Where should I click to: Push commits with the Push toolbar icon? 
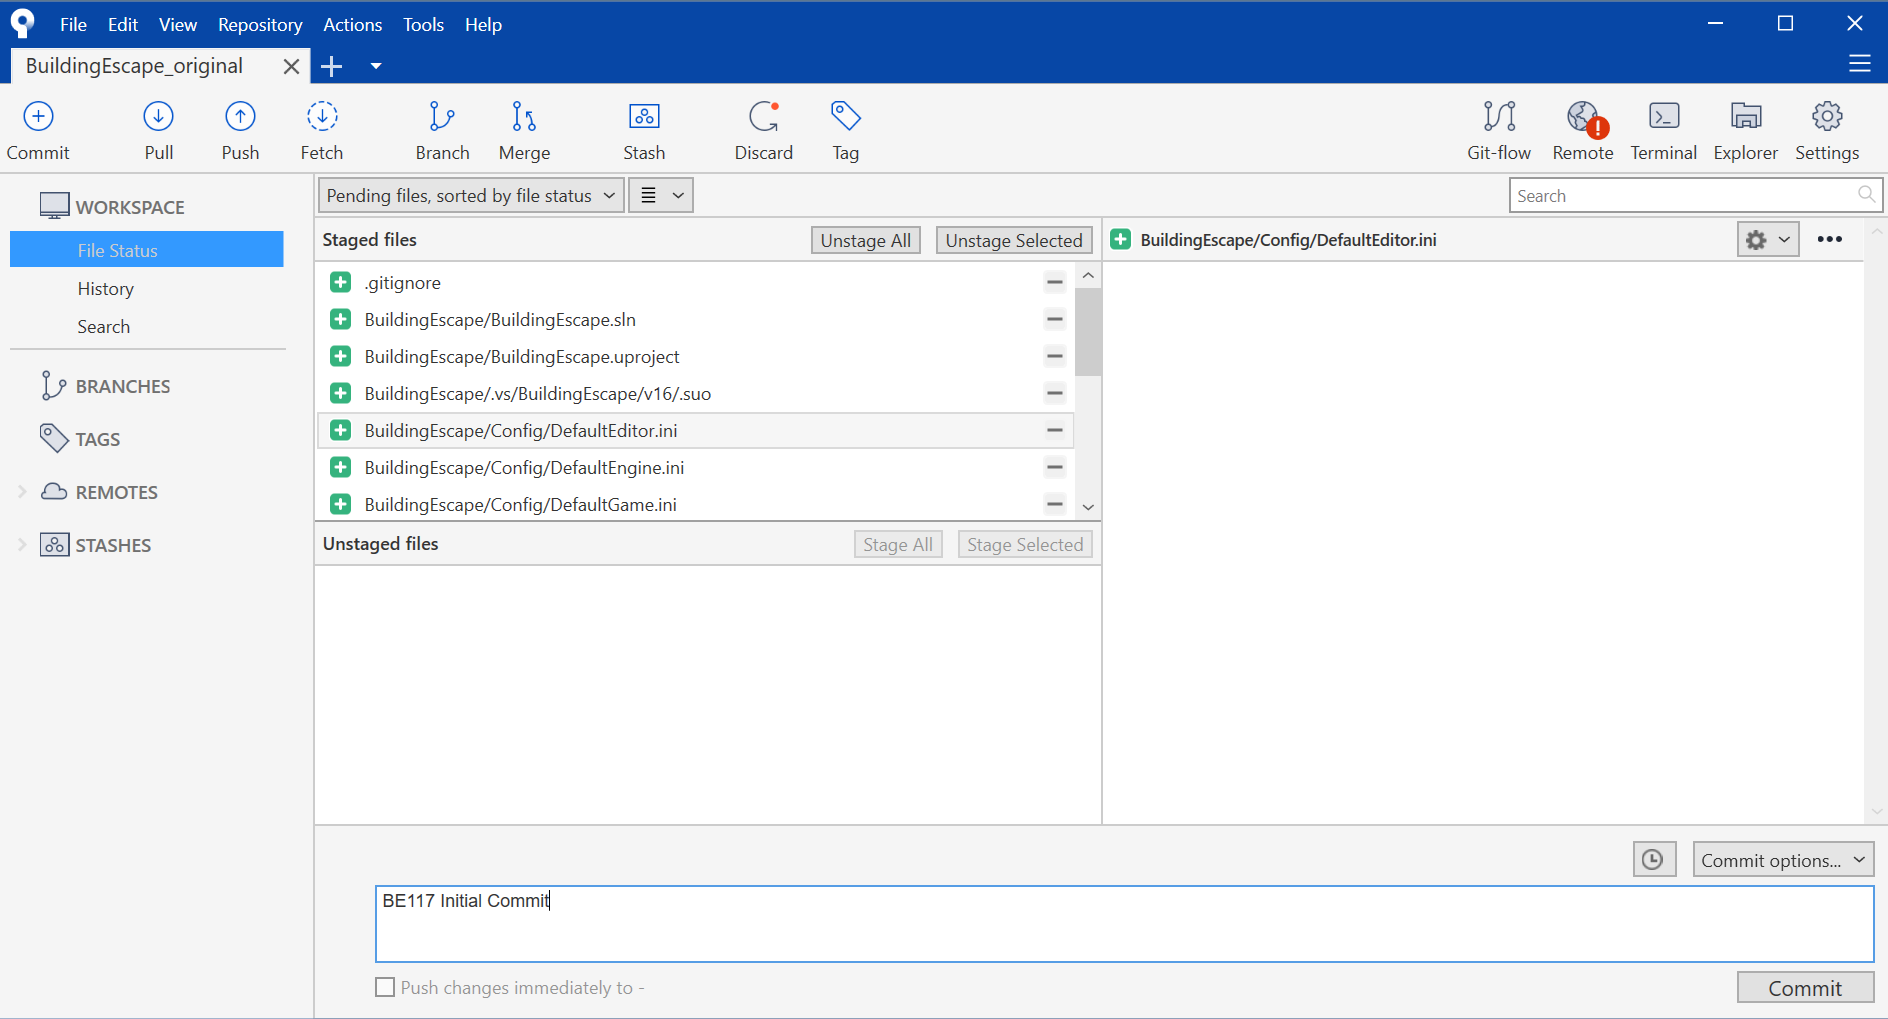coord(240,128)
